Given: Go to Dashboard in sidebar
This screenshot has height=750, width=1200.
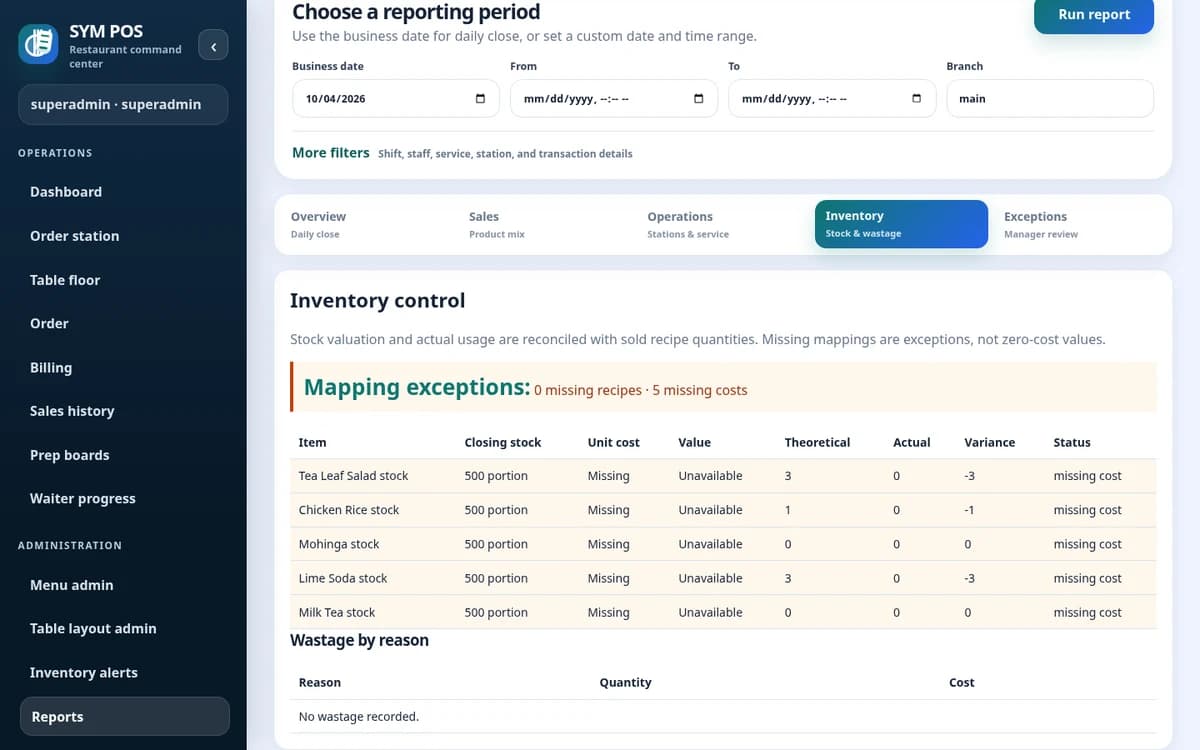Looking at the screenshot, I should coord(124,192).
